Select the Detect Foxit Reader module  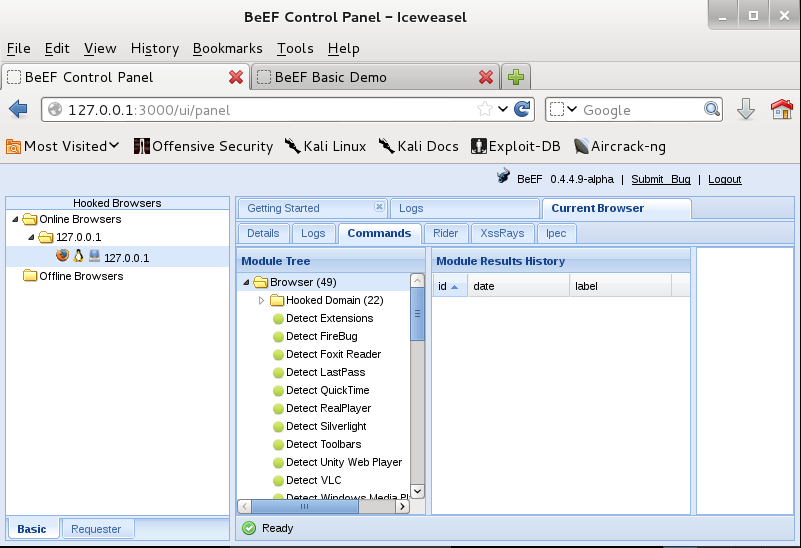tap(334, 354)
